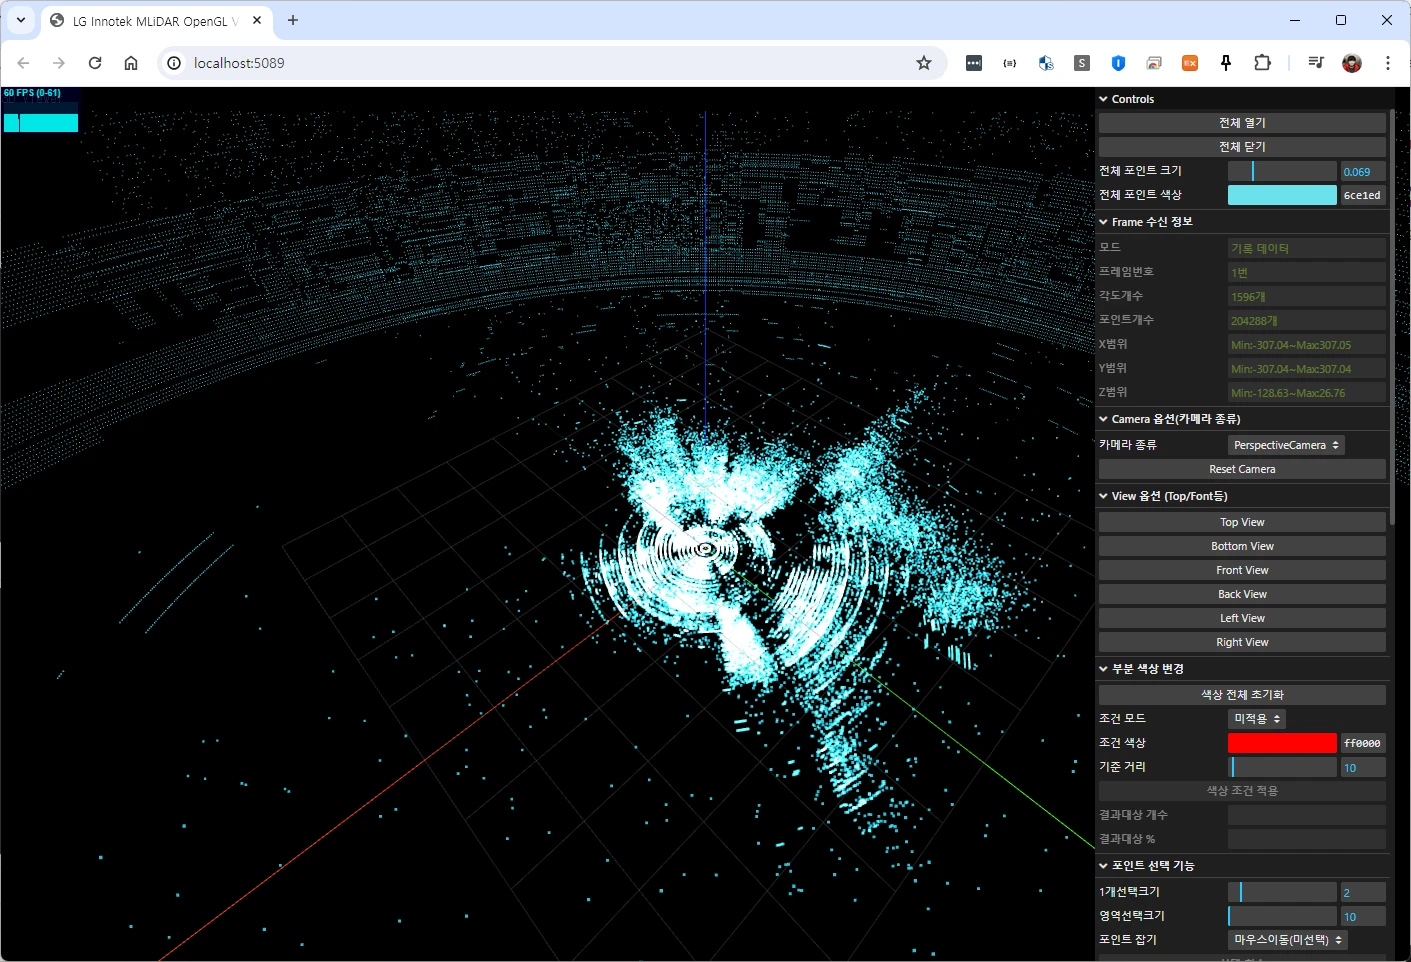Screen dimensions: 1411x962
Task: Open the Extensions puzzle-piece menu
Action: (1262, 63)
